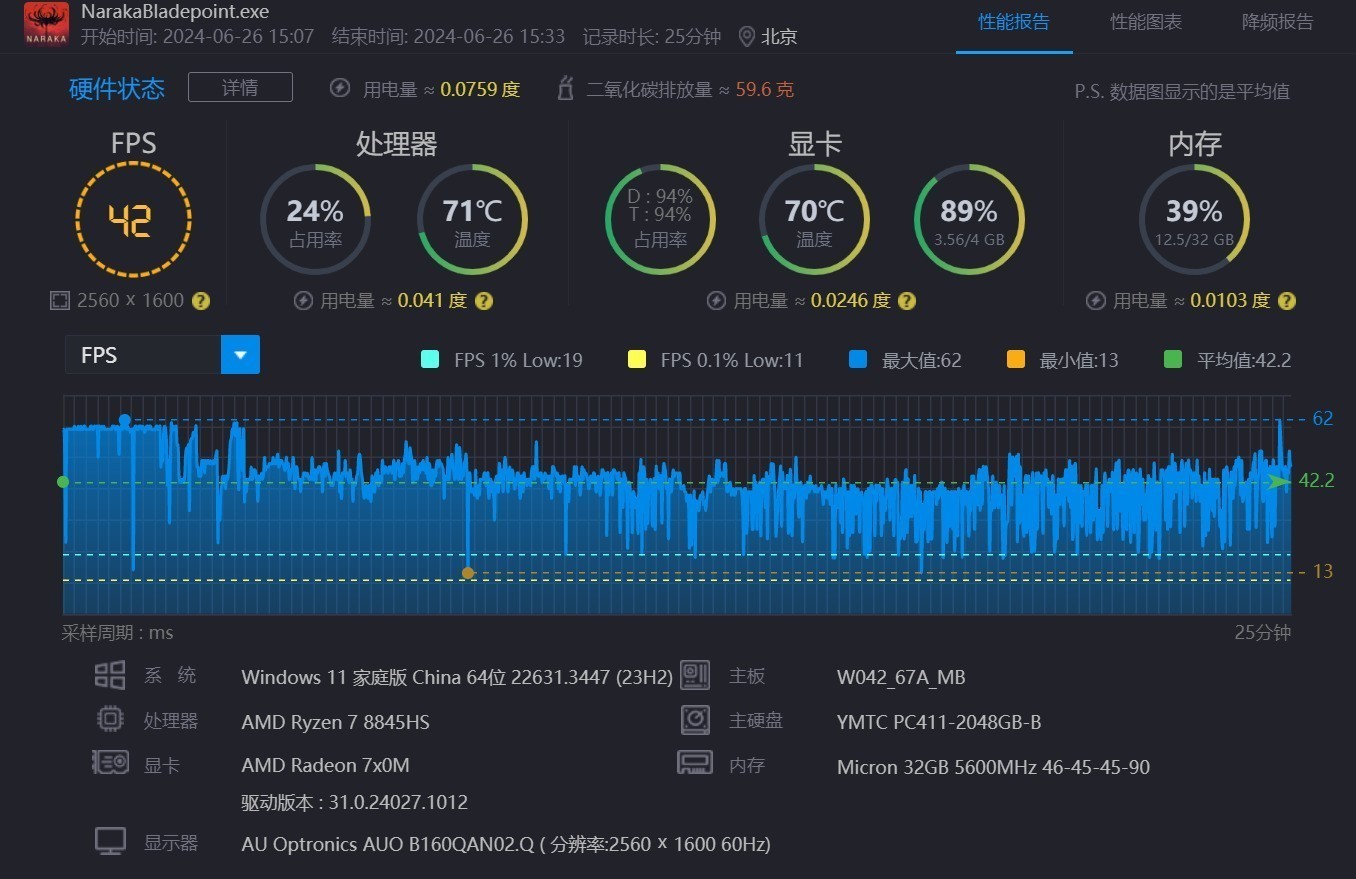1356x879 pixels.
Task: Open the 详情 hardware details button
Action: [x=240, y=87]
